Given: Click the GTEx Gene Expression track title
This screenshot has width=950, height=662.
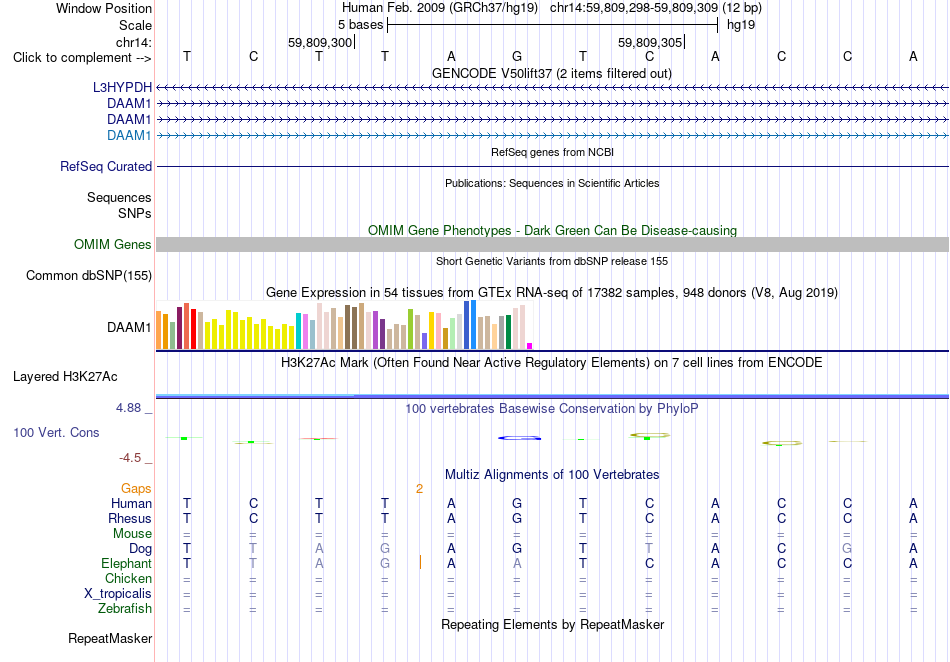Looking at the screenshot, I should pyautogui.click(x=551, y=293).
